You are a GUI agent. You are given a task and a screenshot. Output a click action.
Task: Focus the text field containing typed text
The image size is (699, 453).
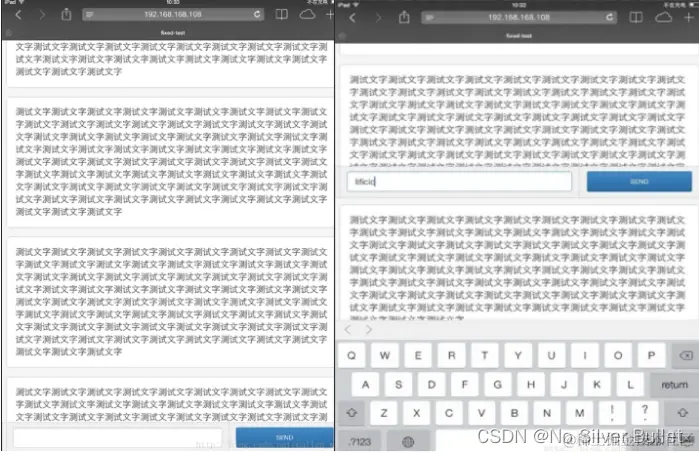click(459, 181)
